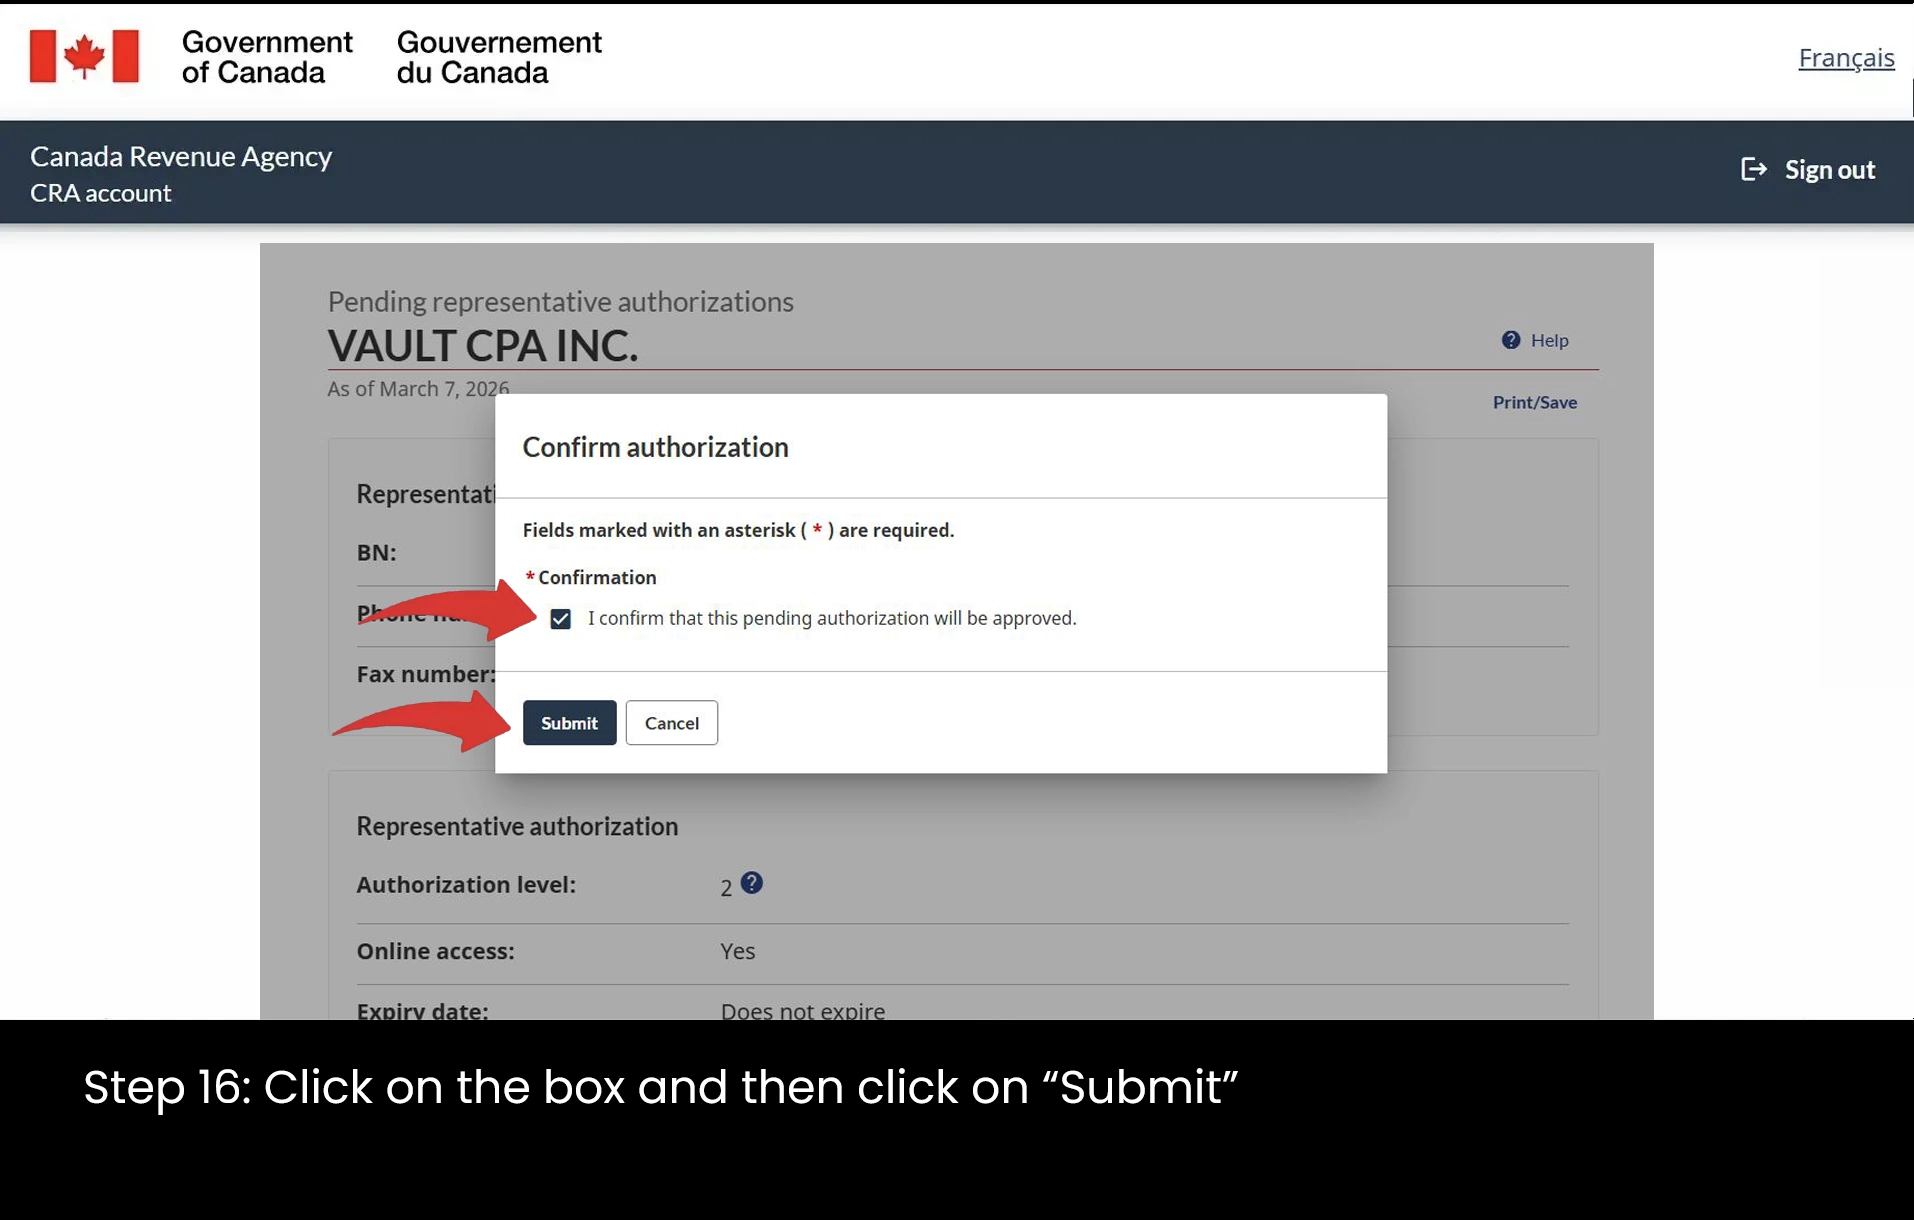The image size is (1914, 1220).
Task: Click the Canada flag logo
Action: (84, 56)
